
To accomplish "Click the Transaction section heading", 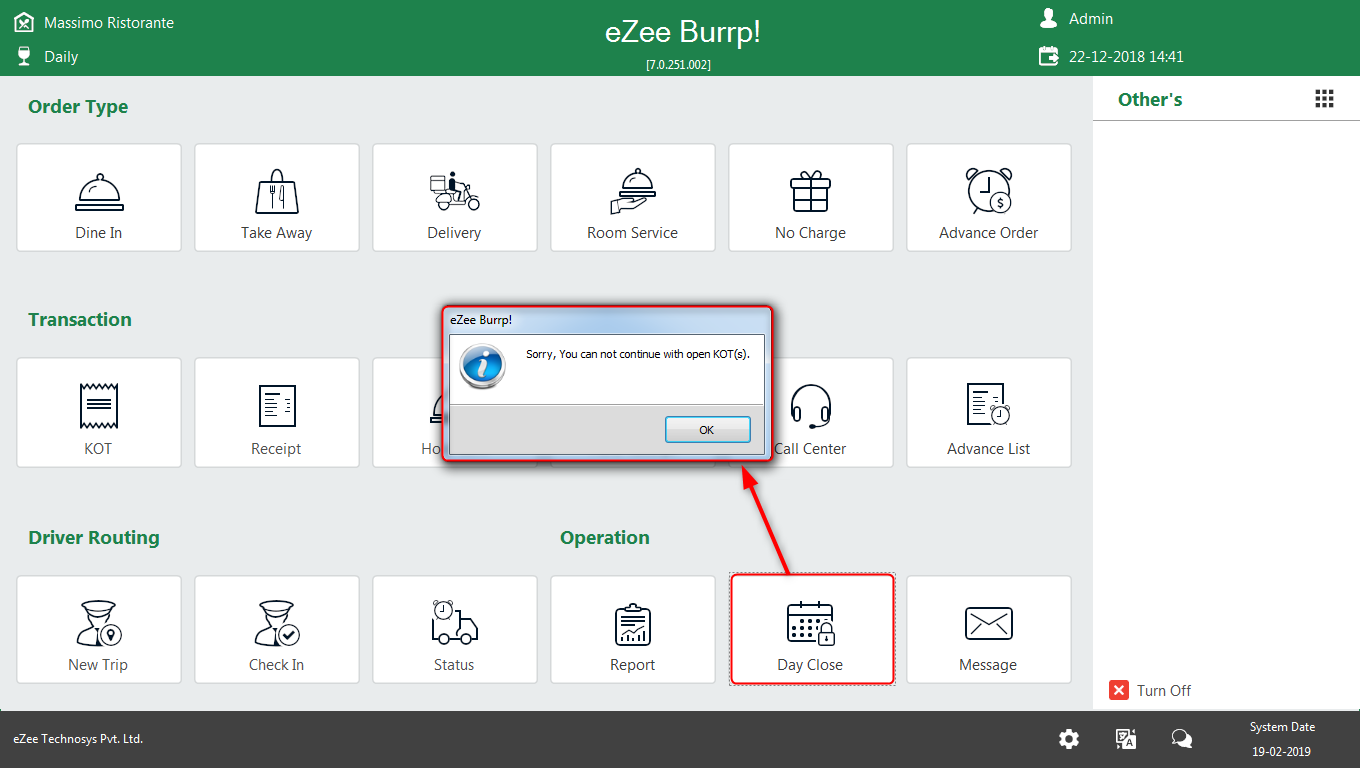I will coord(80,320).
